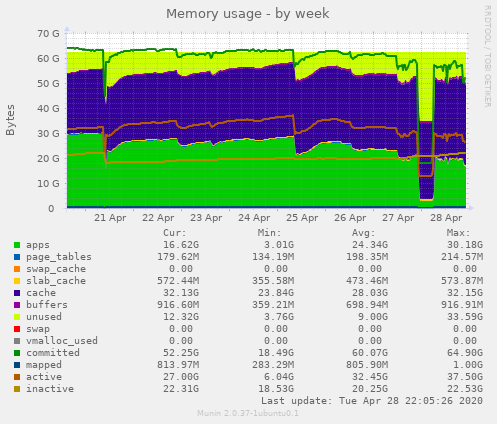Click the '10 G' y-axis label

coord(48,184)
